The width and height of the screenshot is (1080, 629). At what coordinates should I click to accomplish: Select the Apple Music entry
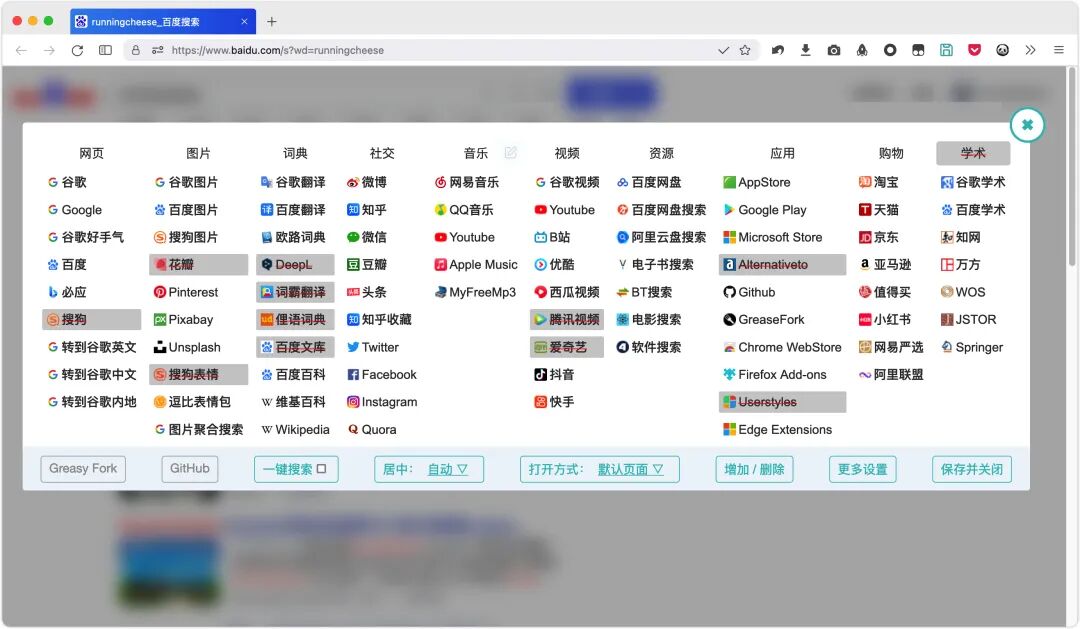[x=476, y=265]
